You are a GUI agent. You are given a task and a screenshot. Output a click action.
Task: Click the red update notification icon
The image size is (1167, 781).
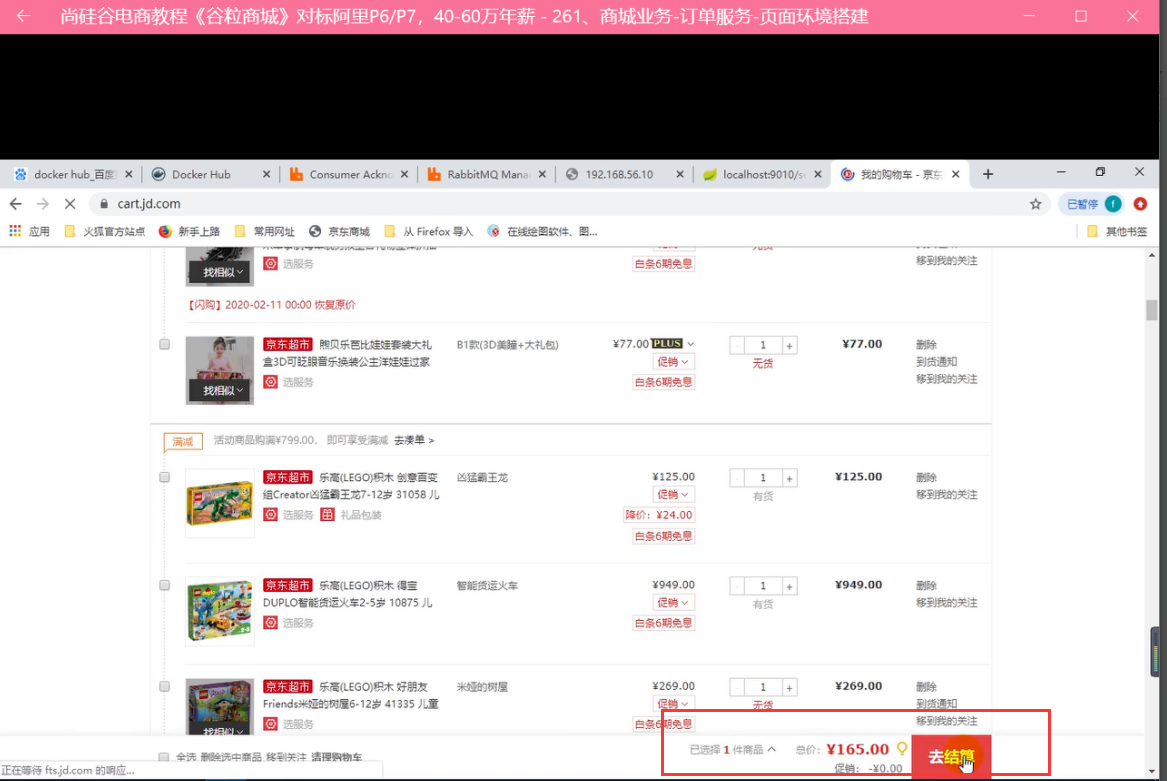1140,204
